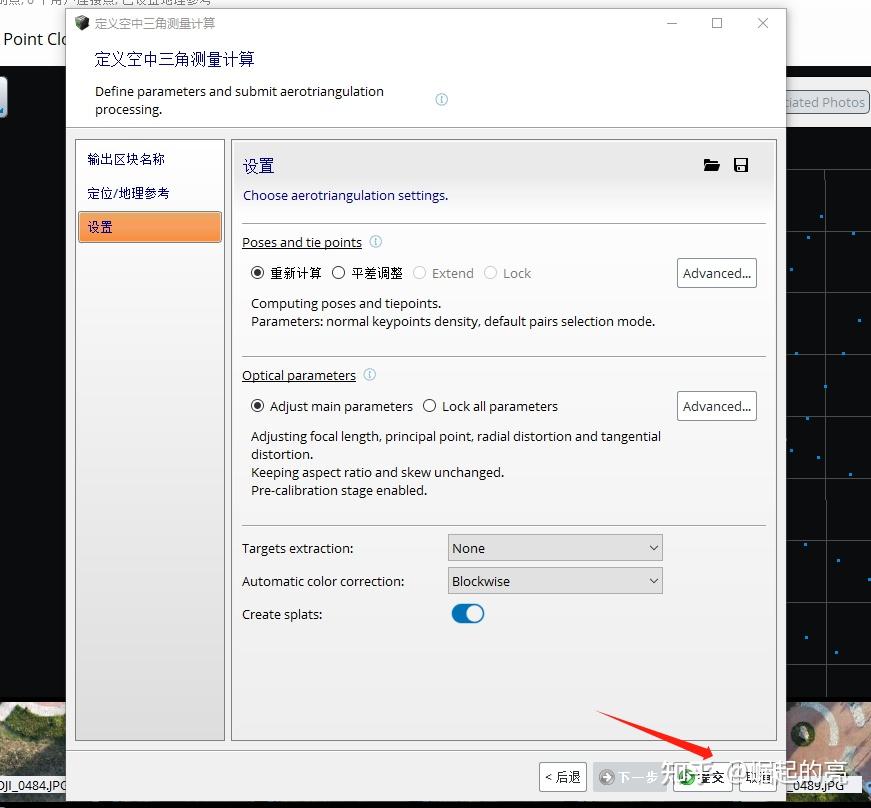Enable the Create splats toggle

(467, 613)
